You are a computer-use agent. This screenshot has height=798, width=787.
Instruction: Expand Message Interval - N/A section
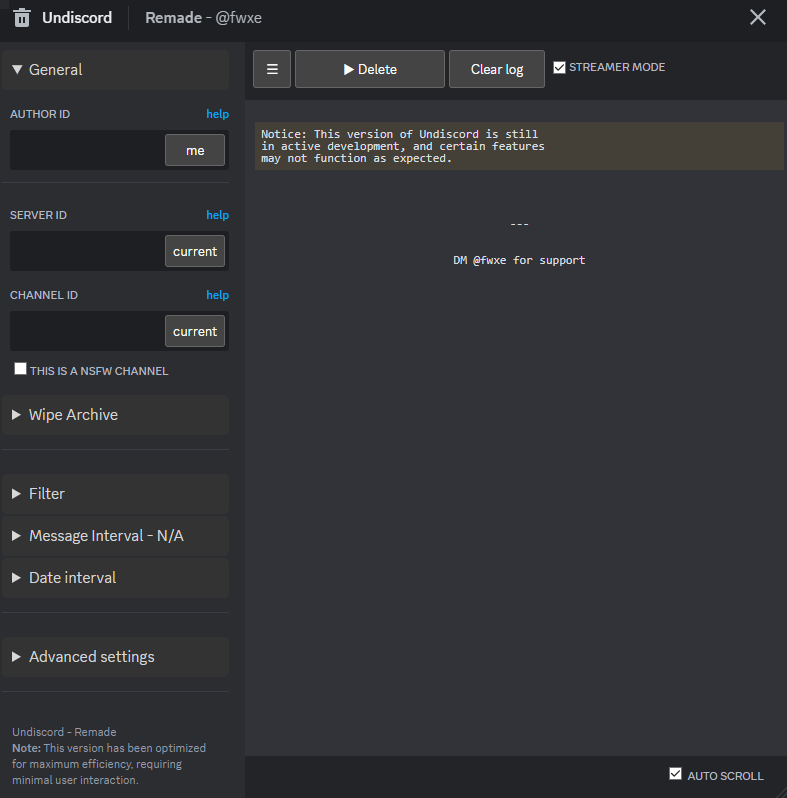(116, 536)
